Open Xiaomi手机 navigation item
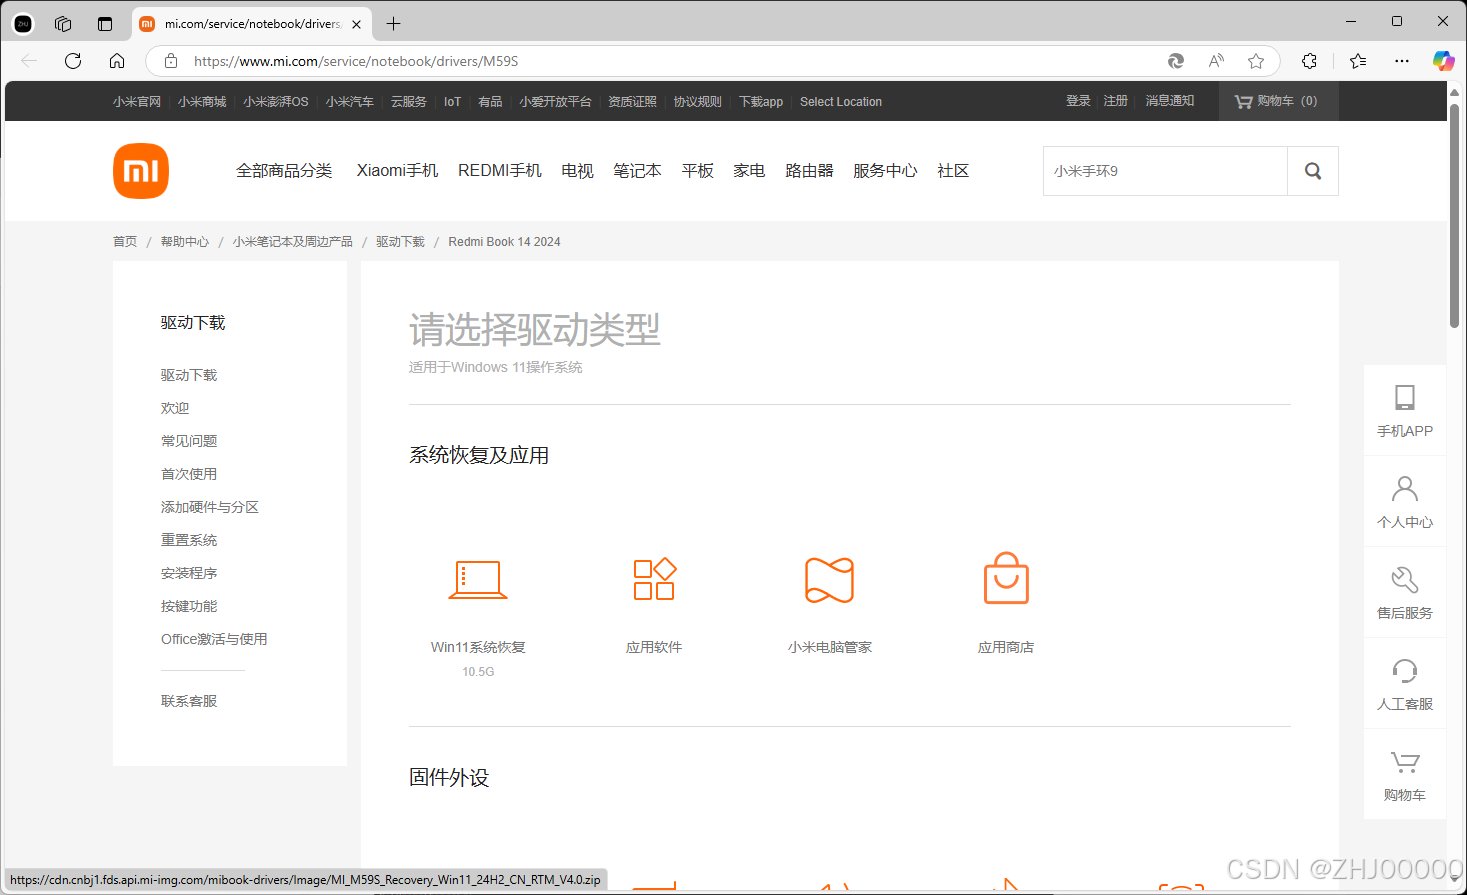 coord(397,171)
